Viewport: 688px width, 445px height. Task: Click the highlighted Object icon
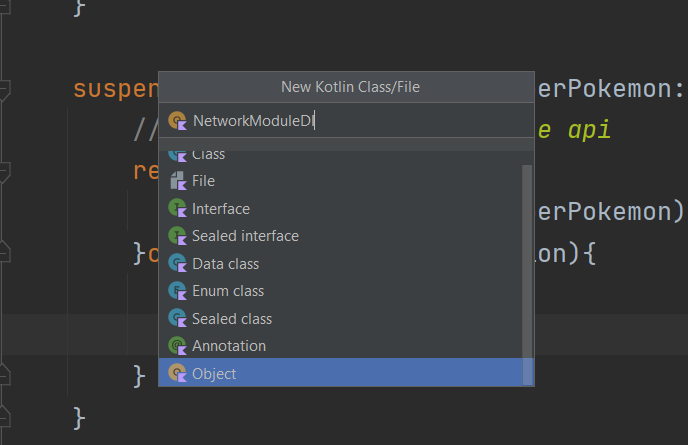click(x=178, y=374)
